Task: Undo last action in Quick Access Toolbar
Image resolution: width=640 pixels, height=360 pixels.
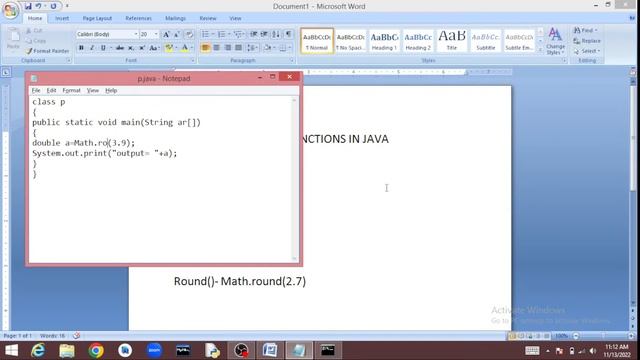Action: pyautogui.click(x=38, y=6)
